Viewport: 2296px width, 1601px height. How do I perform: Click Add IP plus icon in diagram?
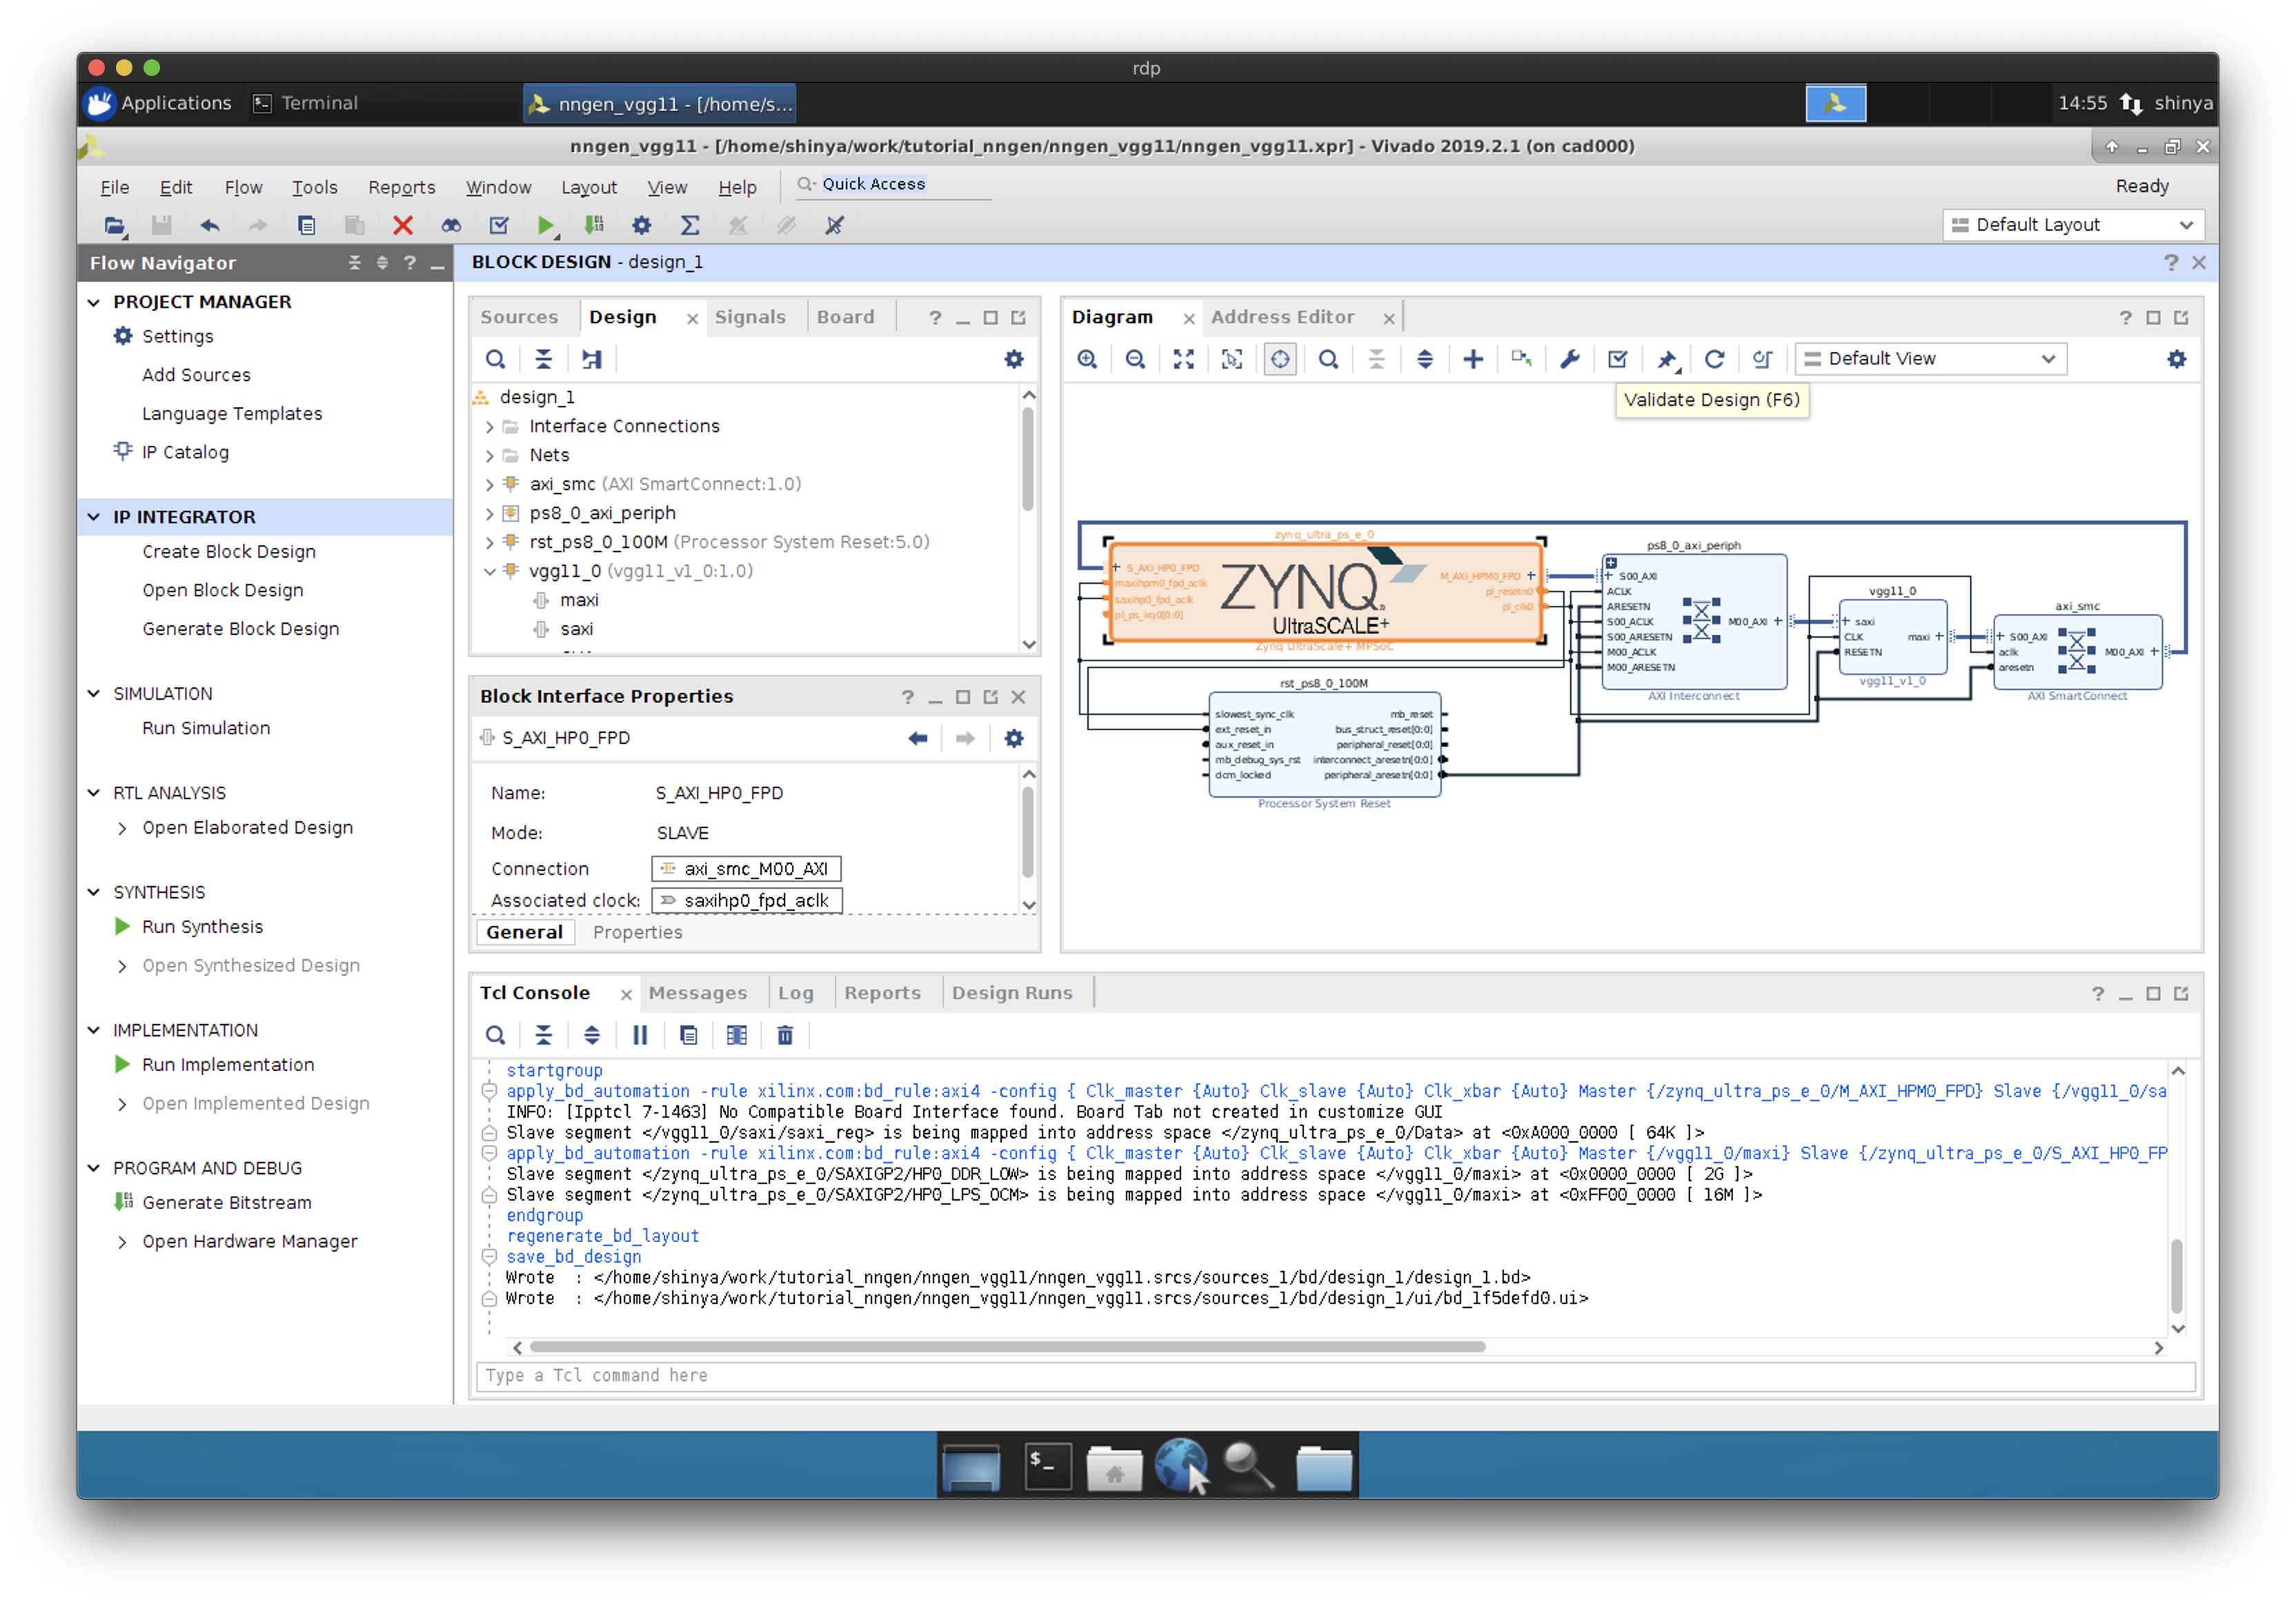[x=1473, y=359]
